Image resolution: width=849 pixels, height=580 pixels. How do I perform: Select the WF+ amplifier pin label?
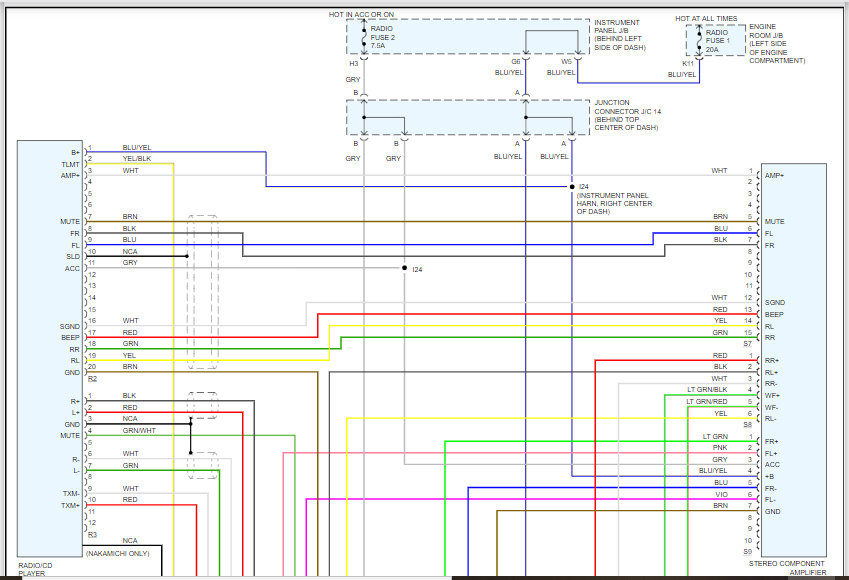[x=772, y=396]
